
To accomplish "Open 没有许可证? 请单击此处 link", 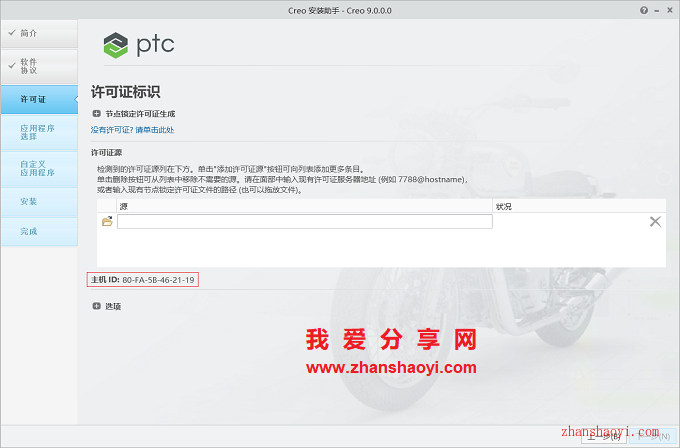I will coord(132,130).
